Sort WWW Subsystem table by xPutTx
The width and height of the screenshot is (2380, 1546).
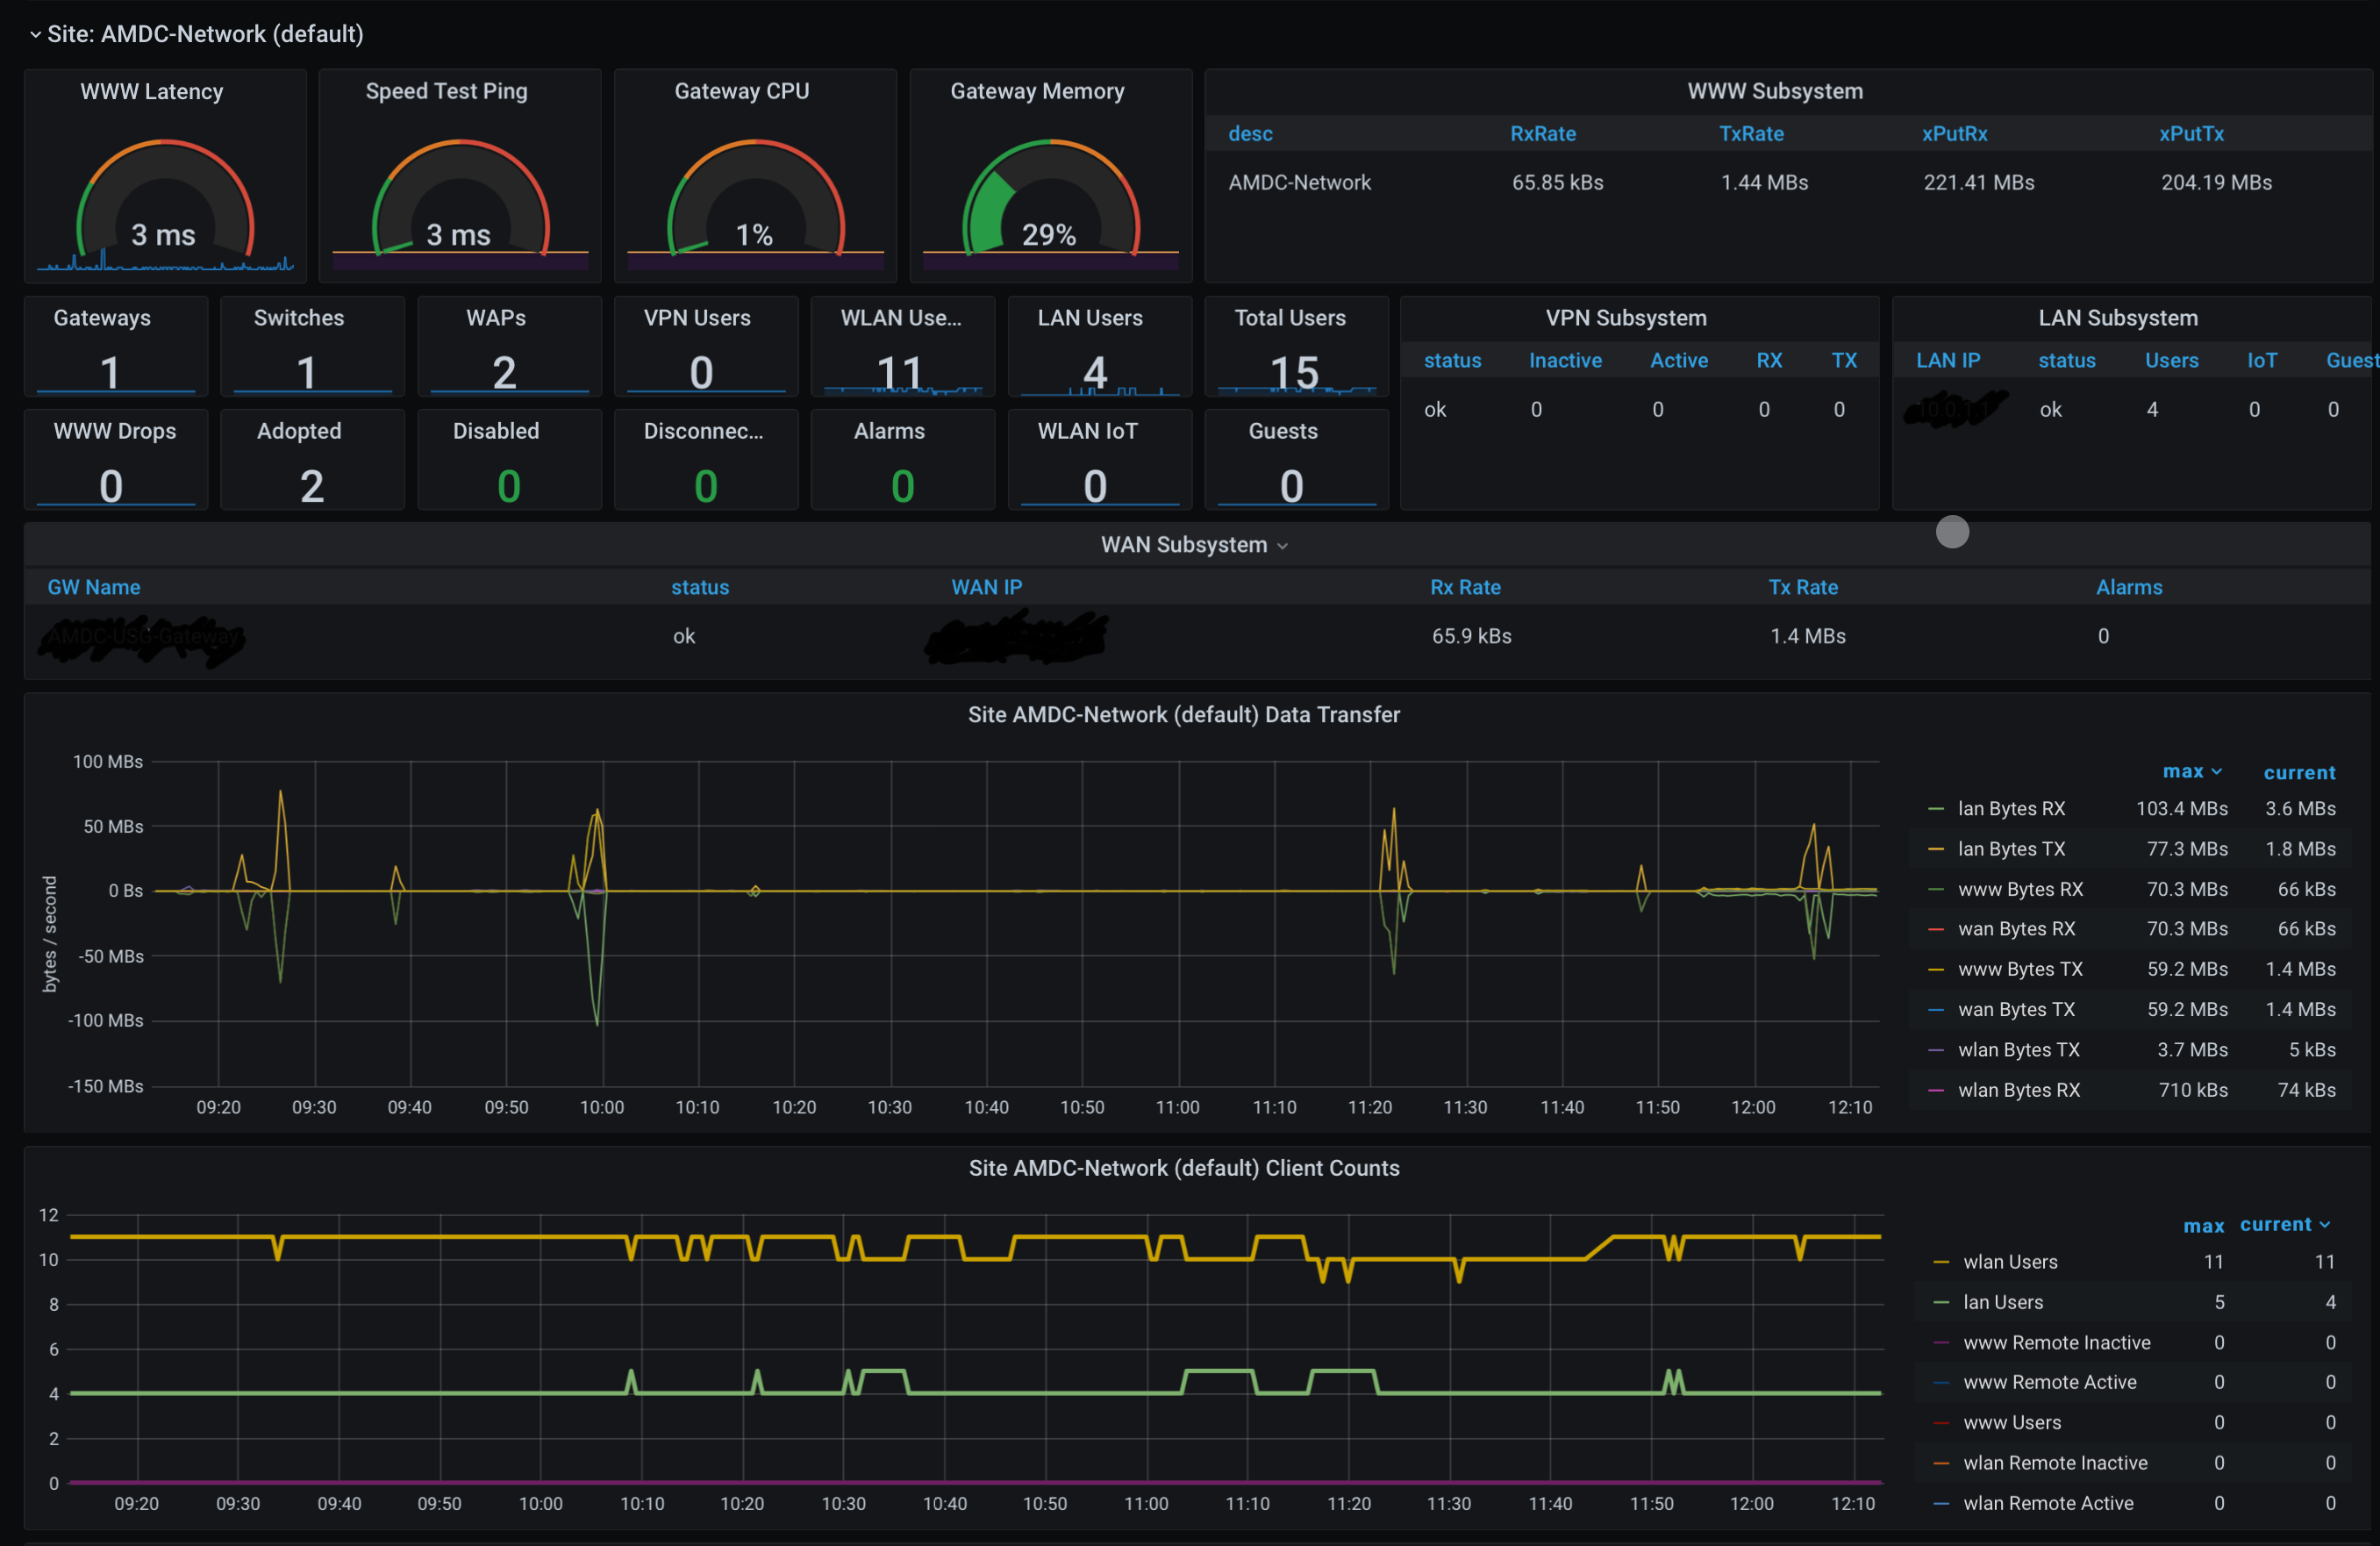[x=2191, y=133]
